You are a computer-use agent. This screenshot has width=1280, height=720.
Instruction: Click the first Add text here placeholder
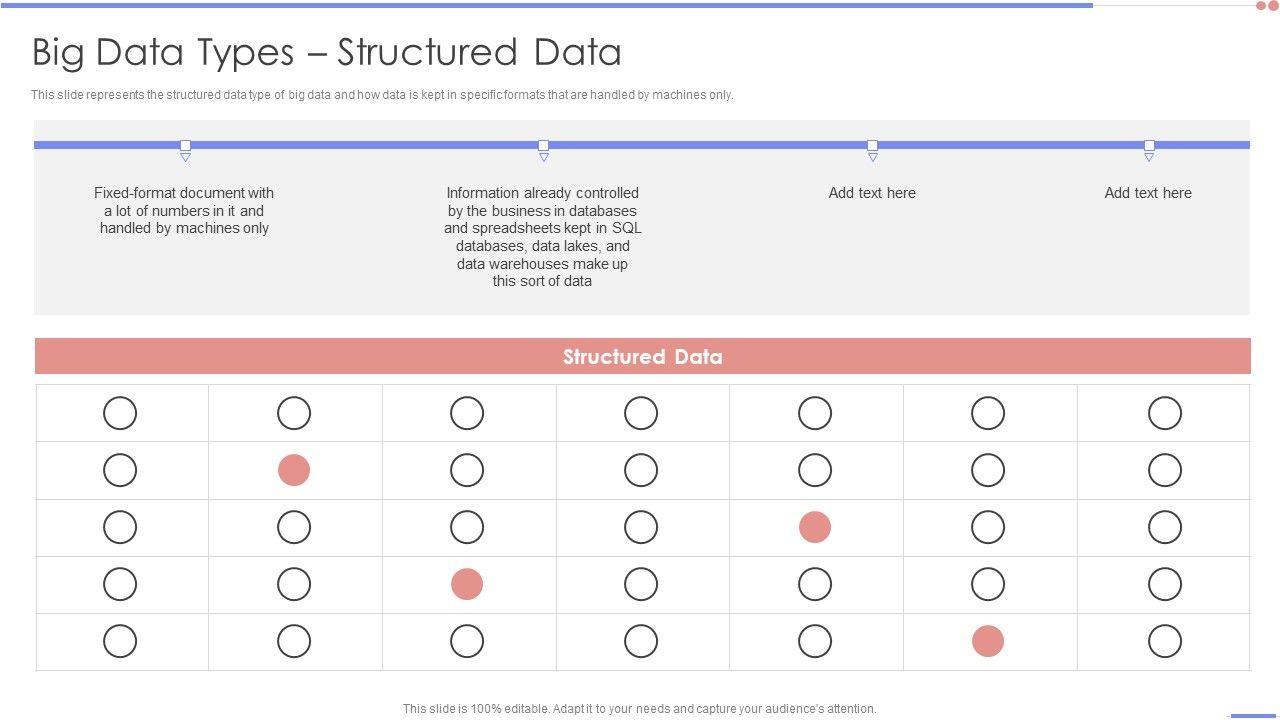tap(872, 193)
